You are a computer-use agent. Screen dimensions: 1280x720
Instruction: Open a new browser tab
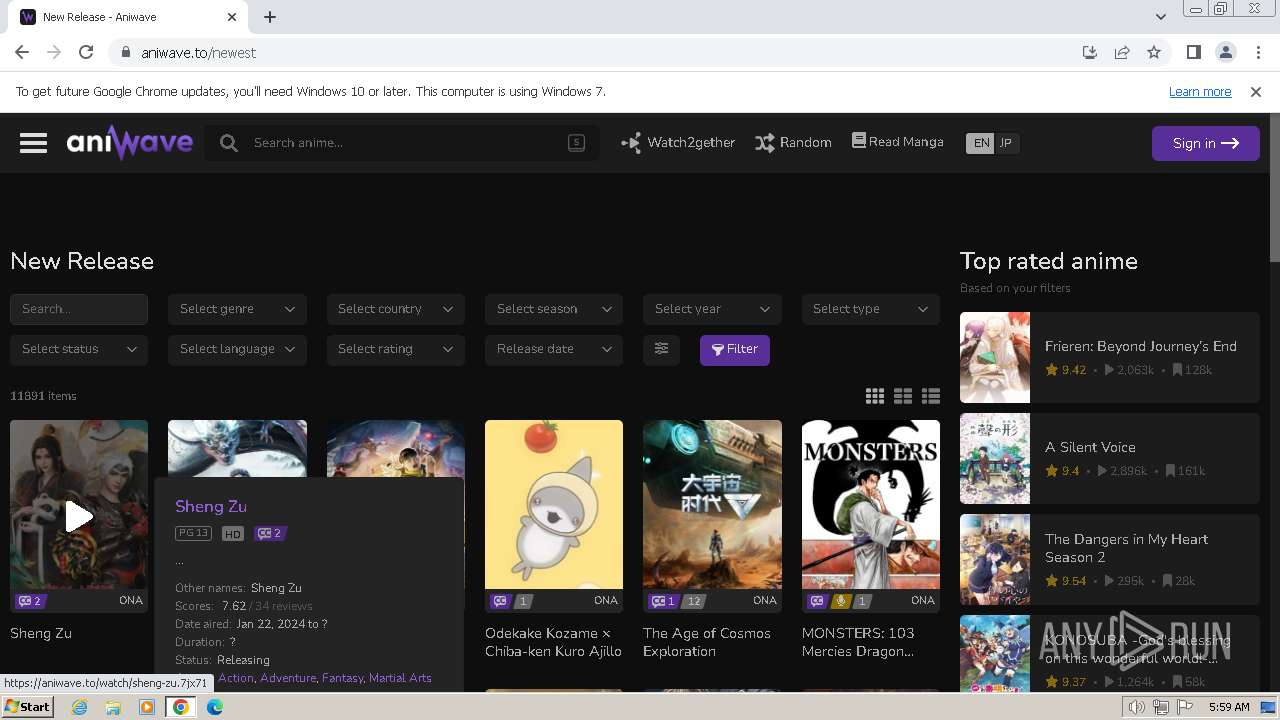[x=270, y=16]
